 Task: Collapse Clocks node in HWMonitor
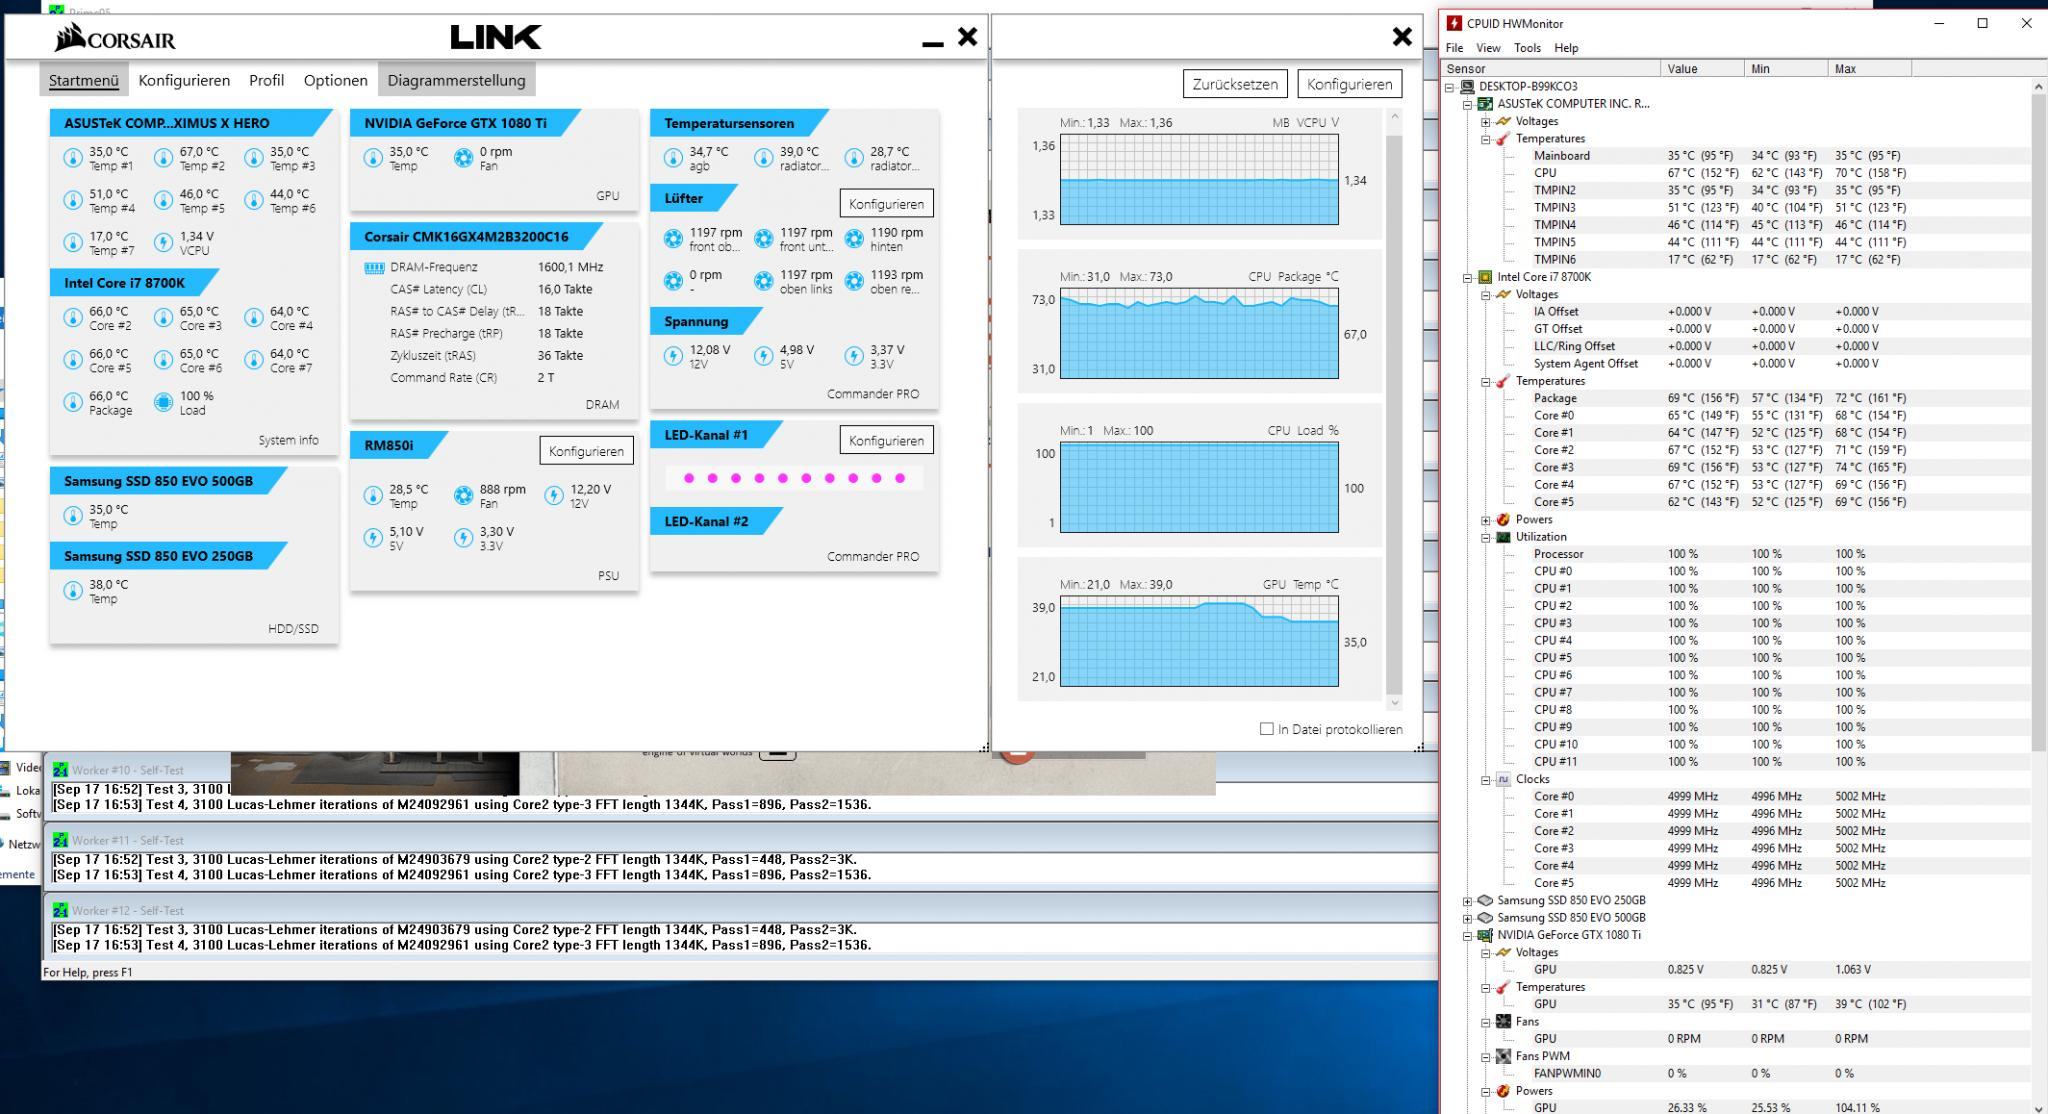[1485, 780]
